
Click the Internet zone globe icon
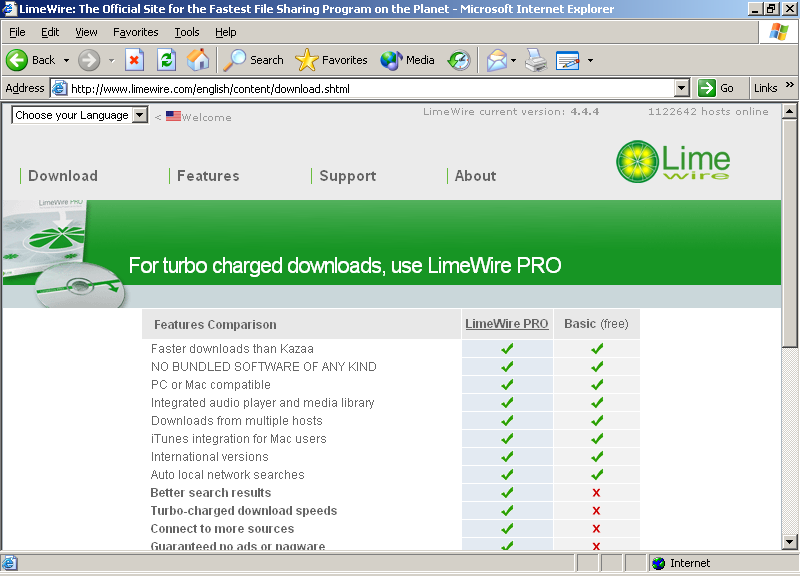tap(658, 563)
